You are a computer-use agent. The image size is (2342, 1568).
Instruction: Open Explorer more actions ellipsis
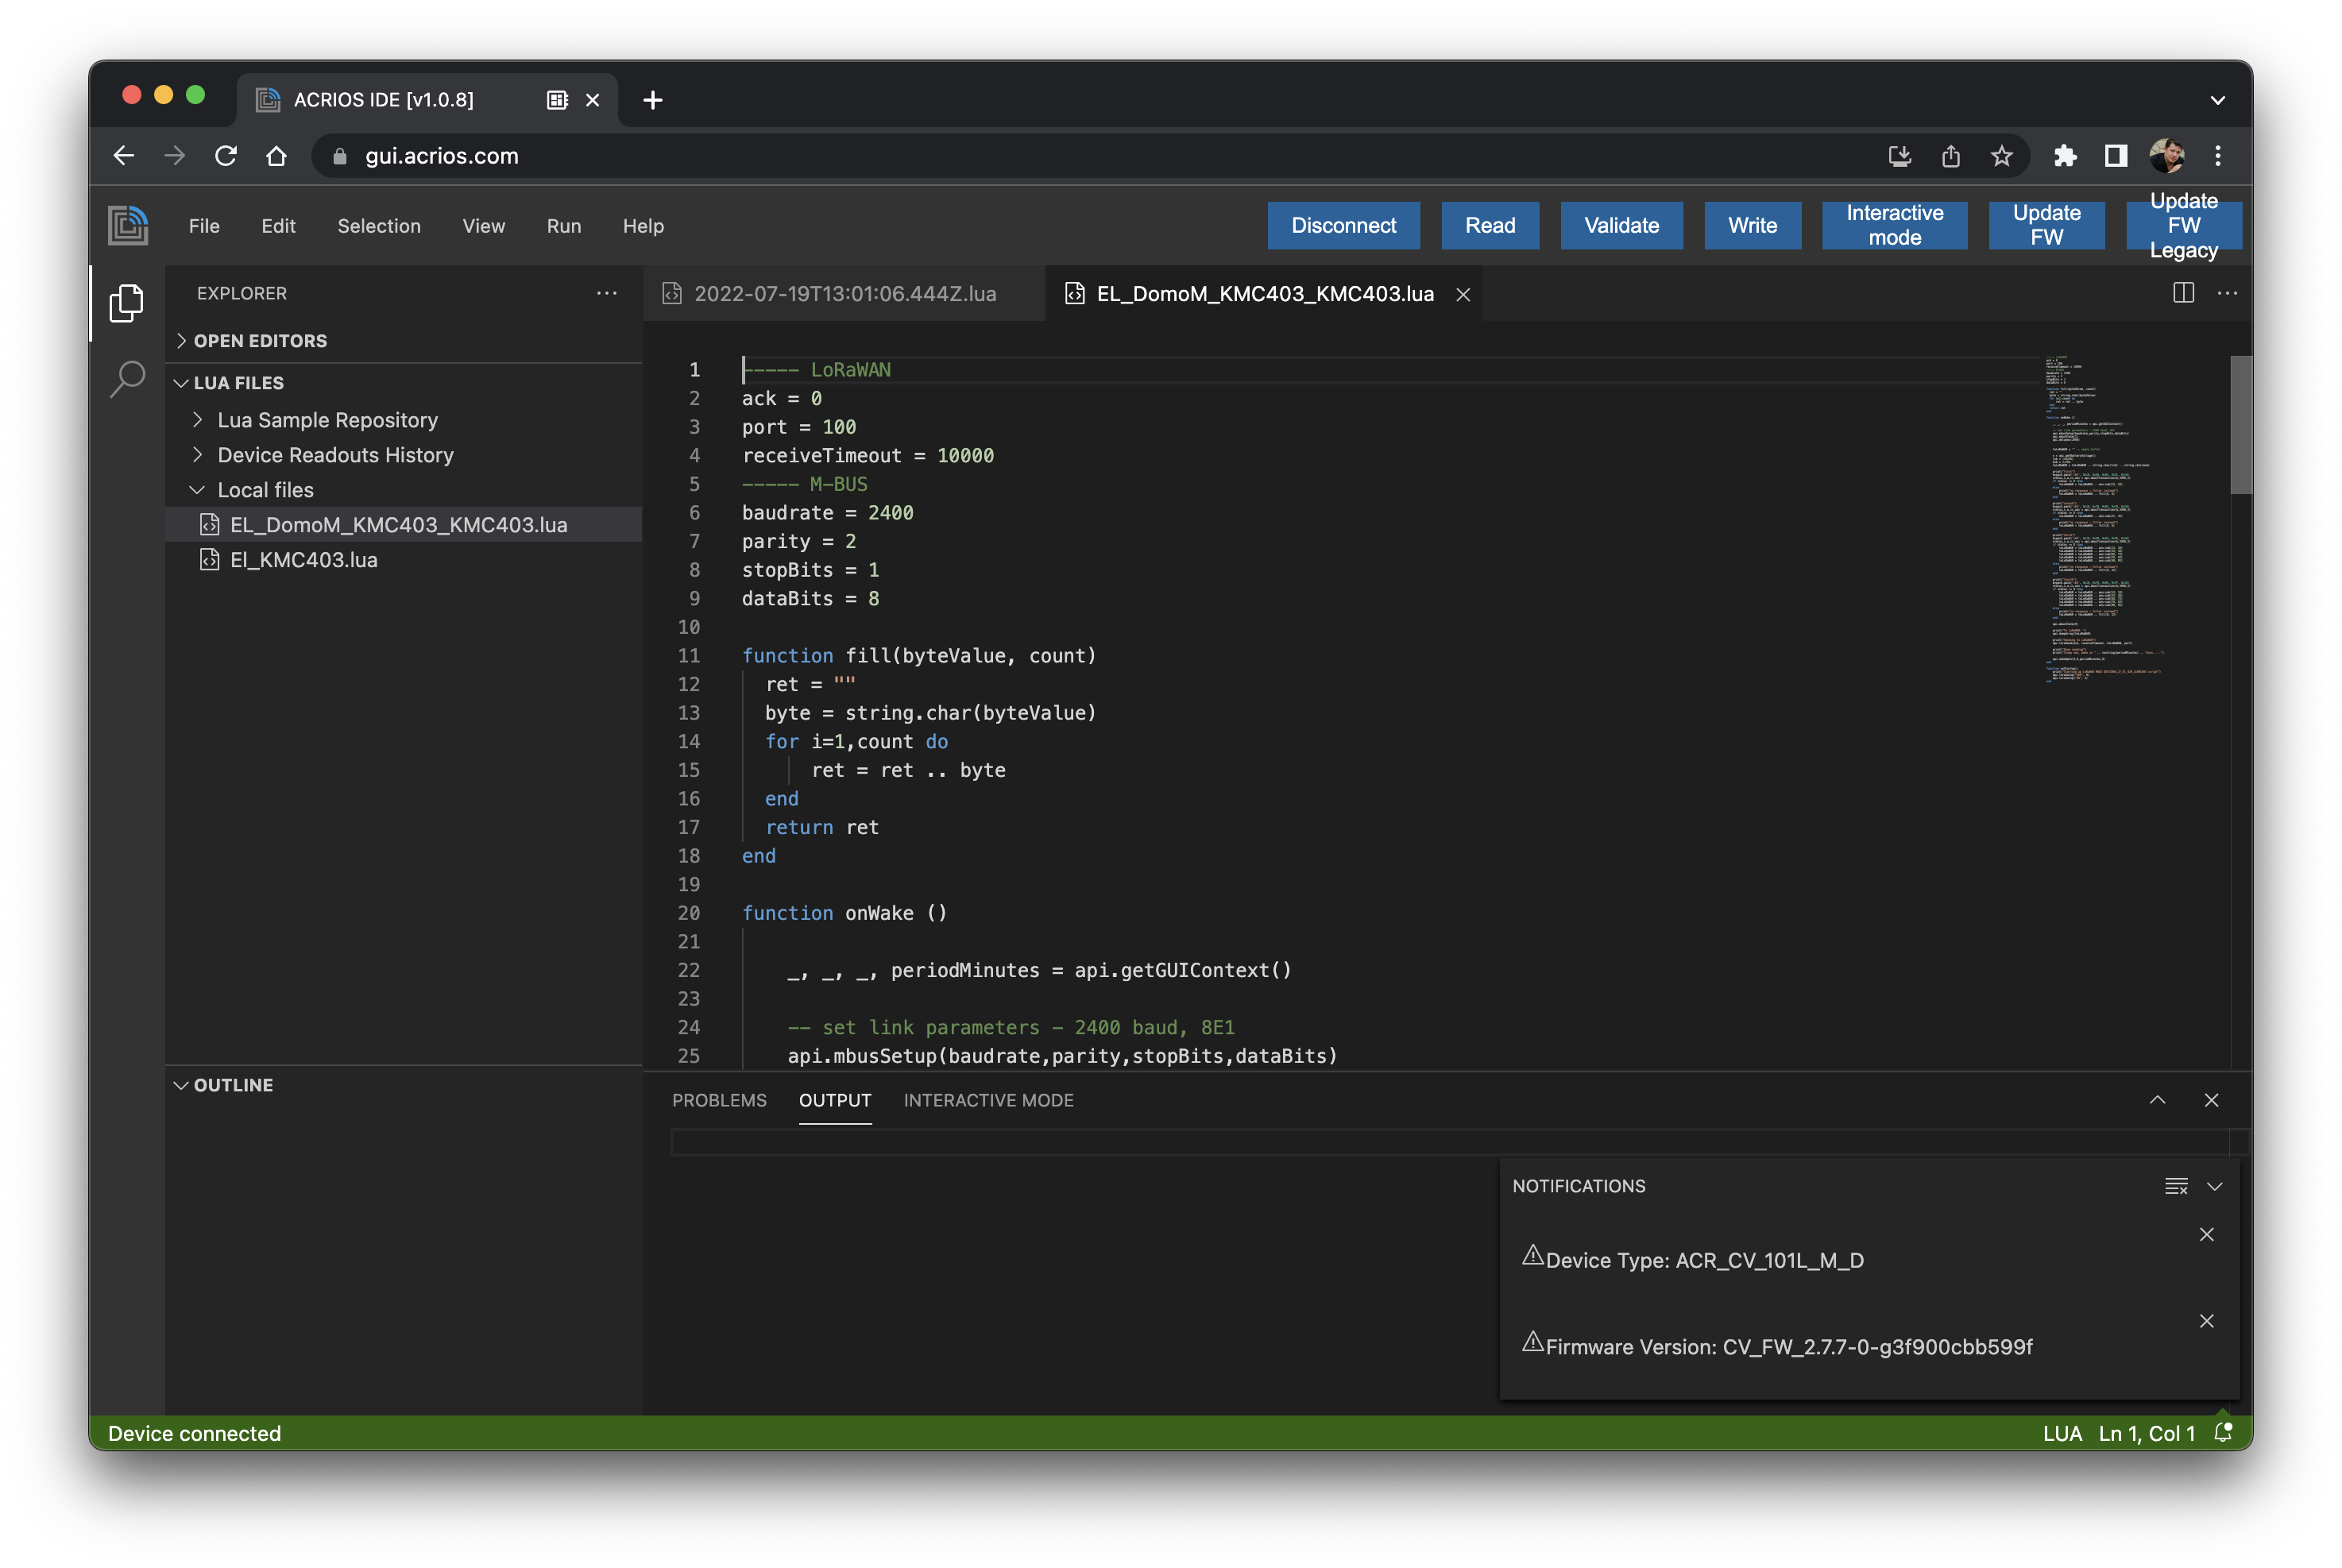(x=606, y=293)
